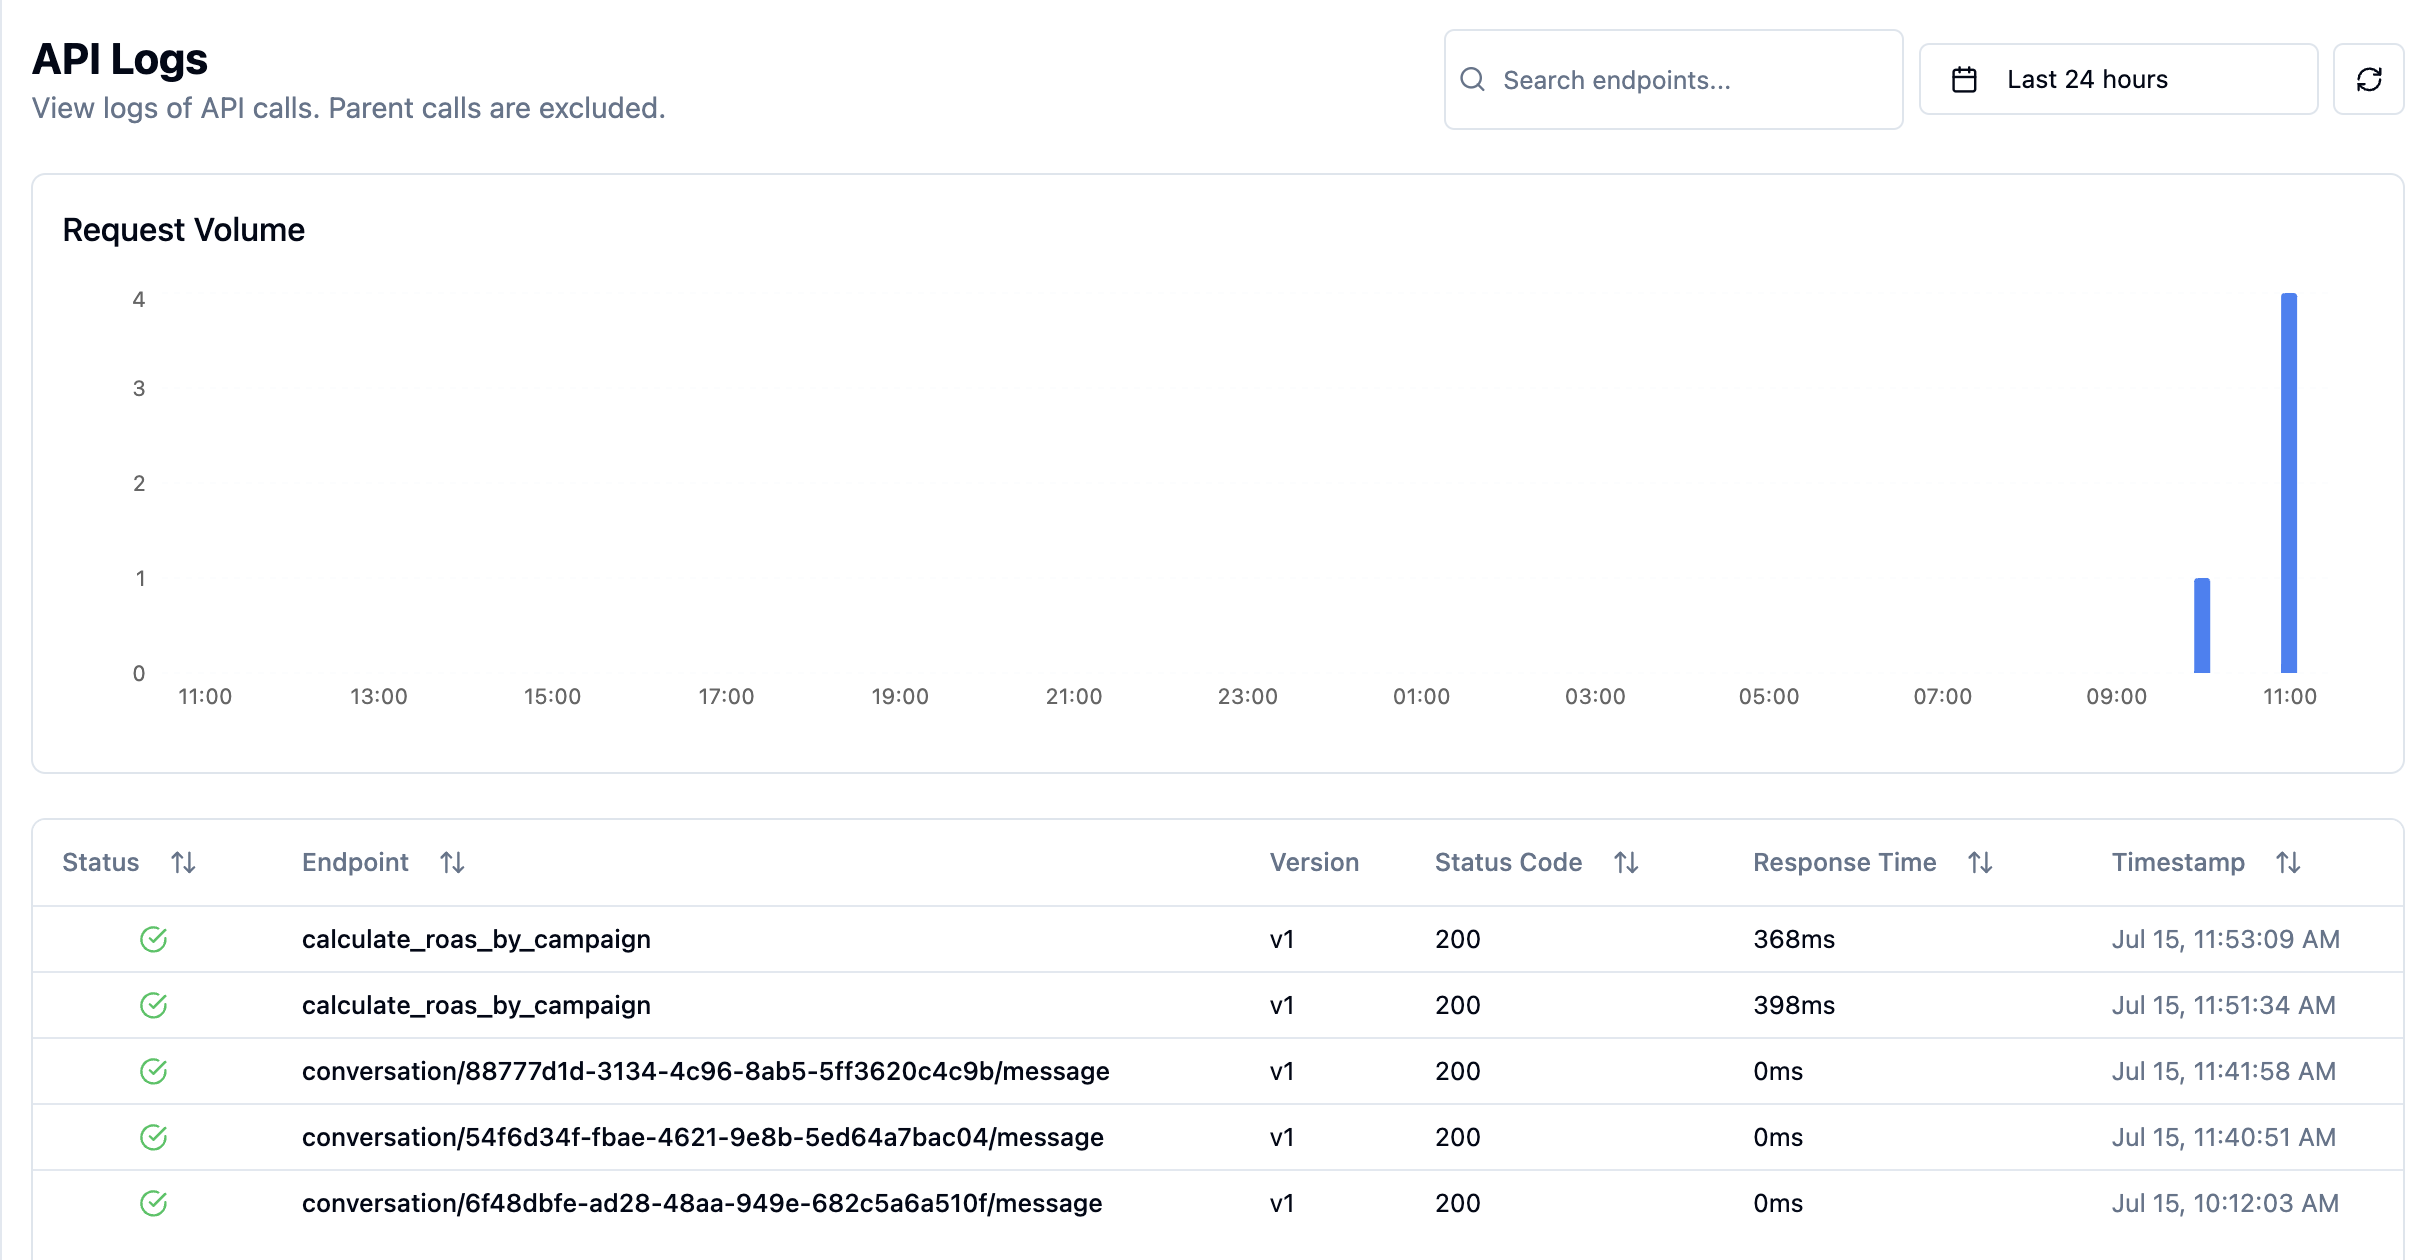Open the conversation/54f6d34f-fbae message log row
This screenshot has width=2416, height=1260.
point(1217,1137)
